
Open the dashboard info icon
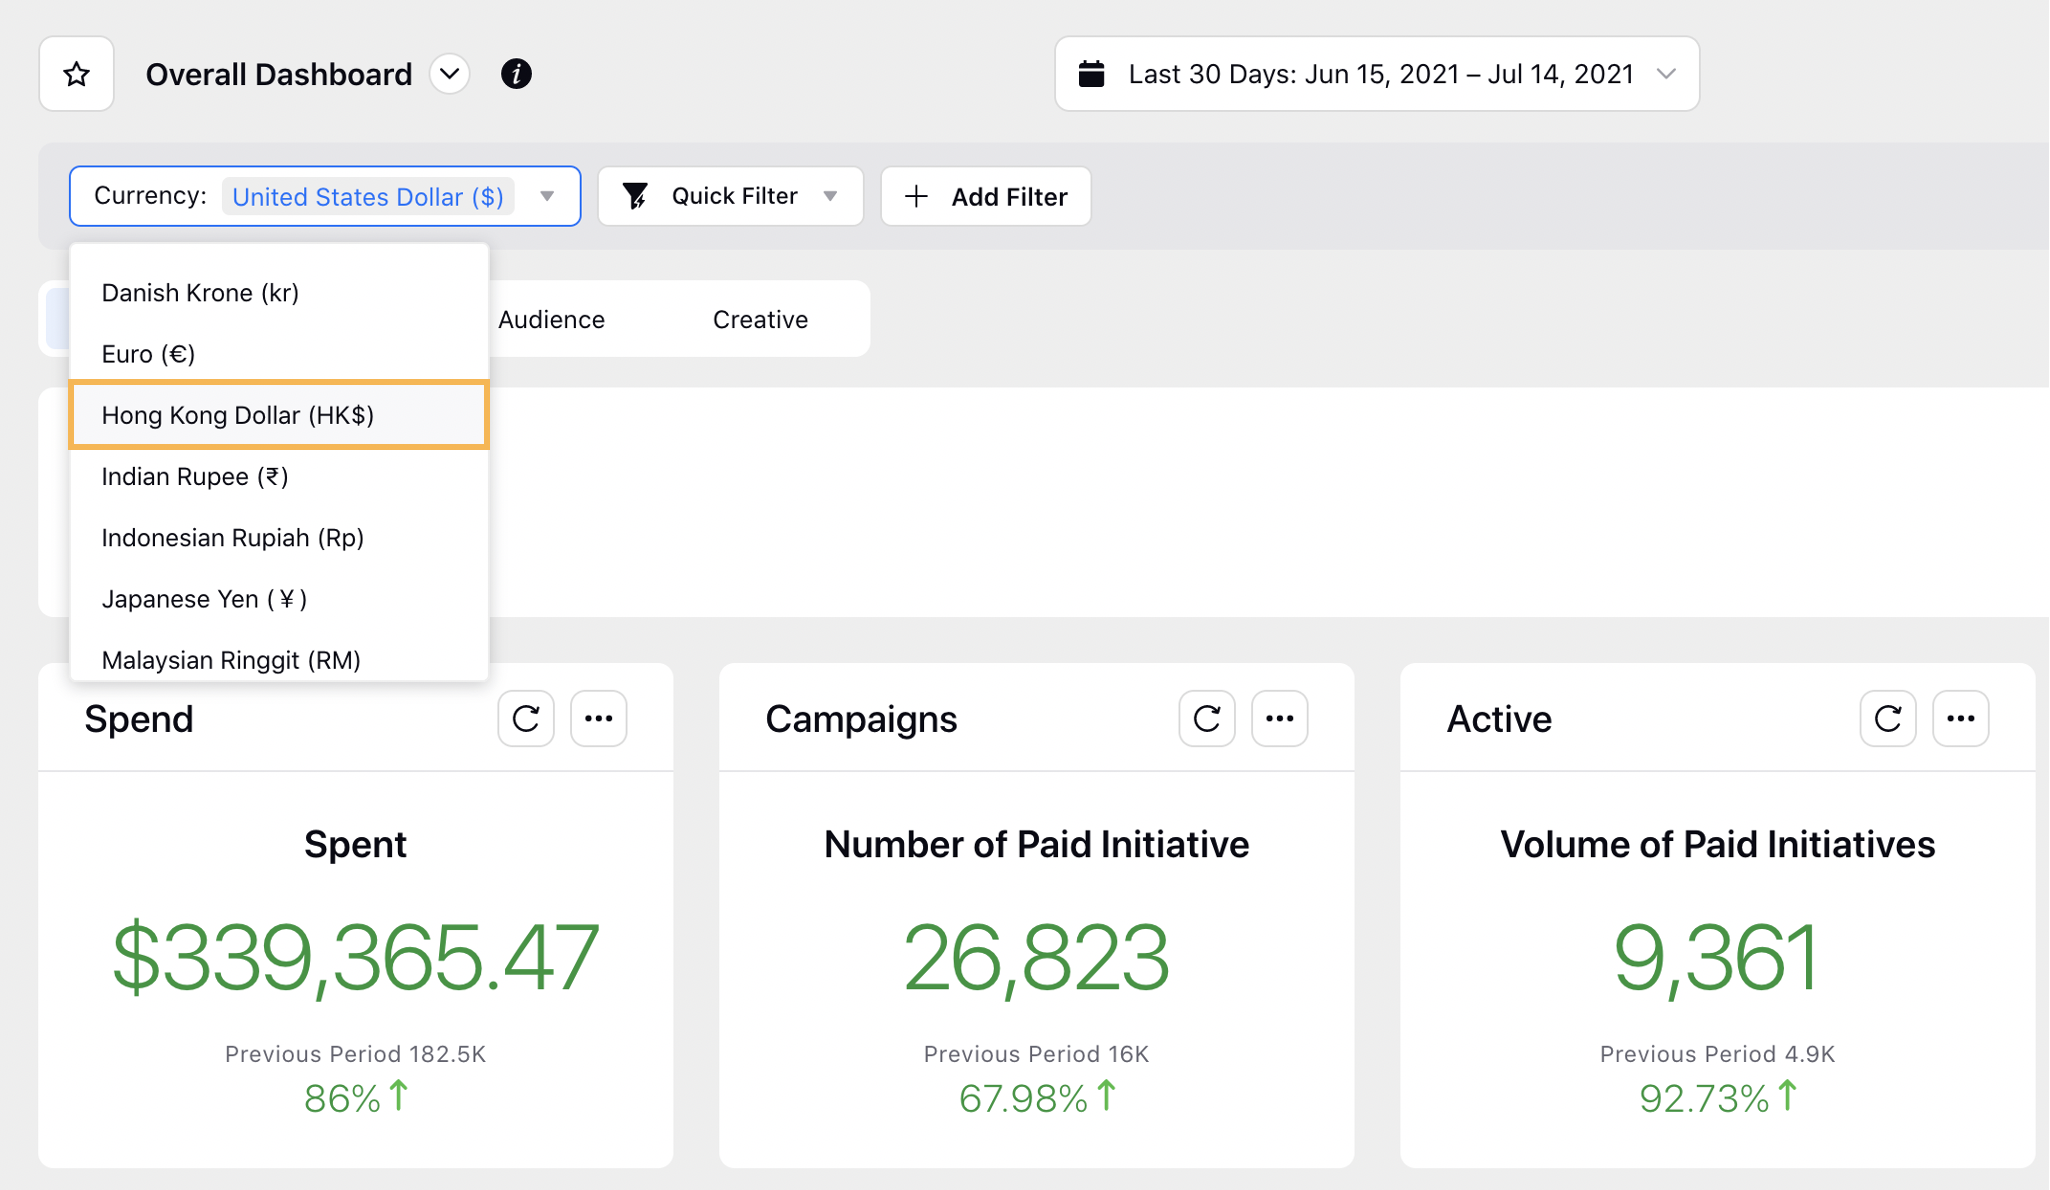coord(516,74)
